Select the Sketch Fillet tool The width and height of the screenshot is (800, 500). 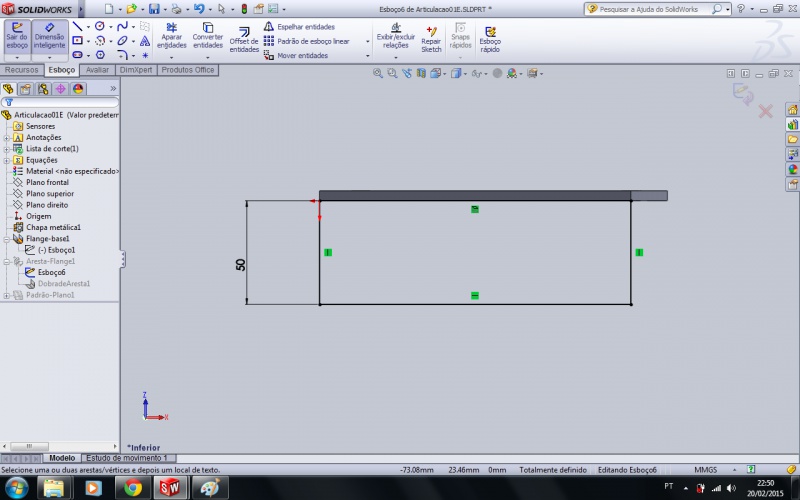[x=122, y=55]
